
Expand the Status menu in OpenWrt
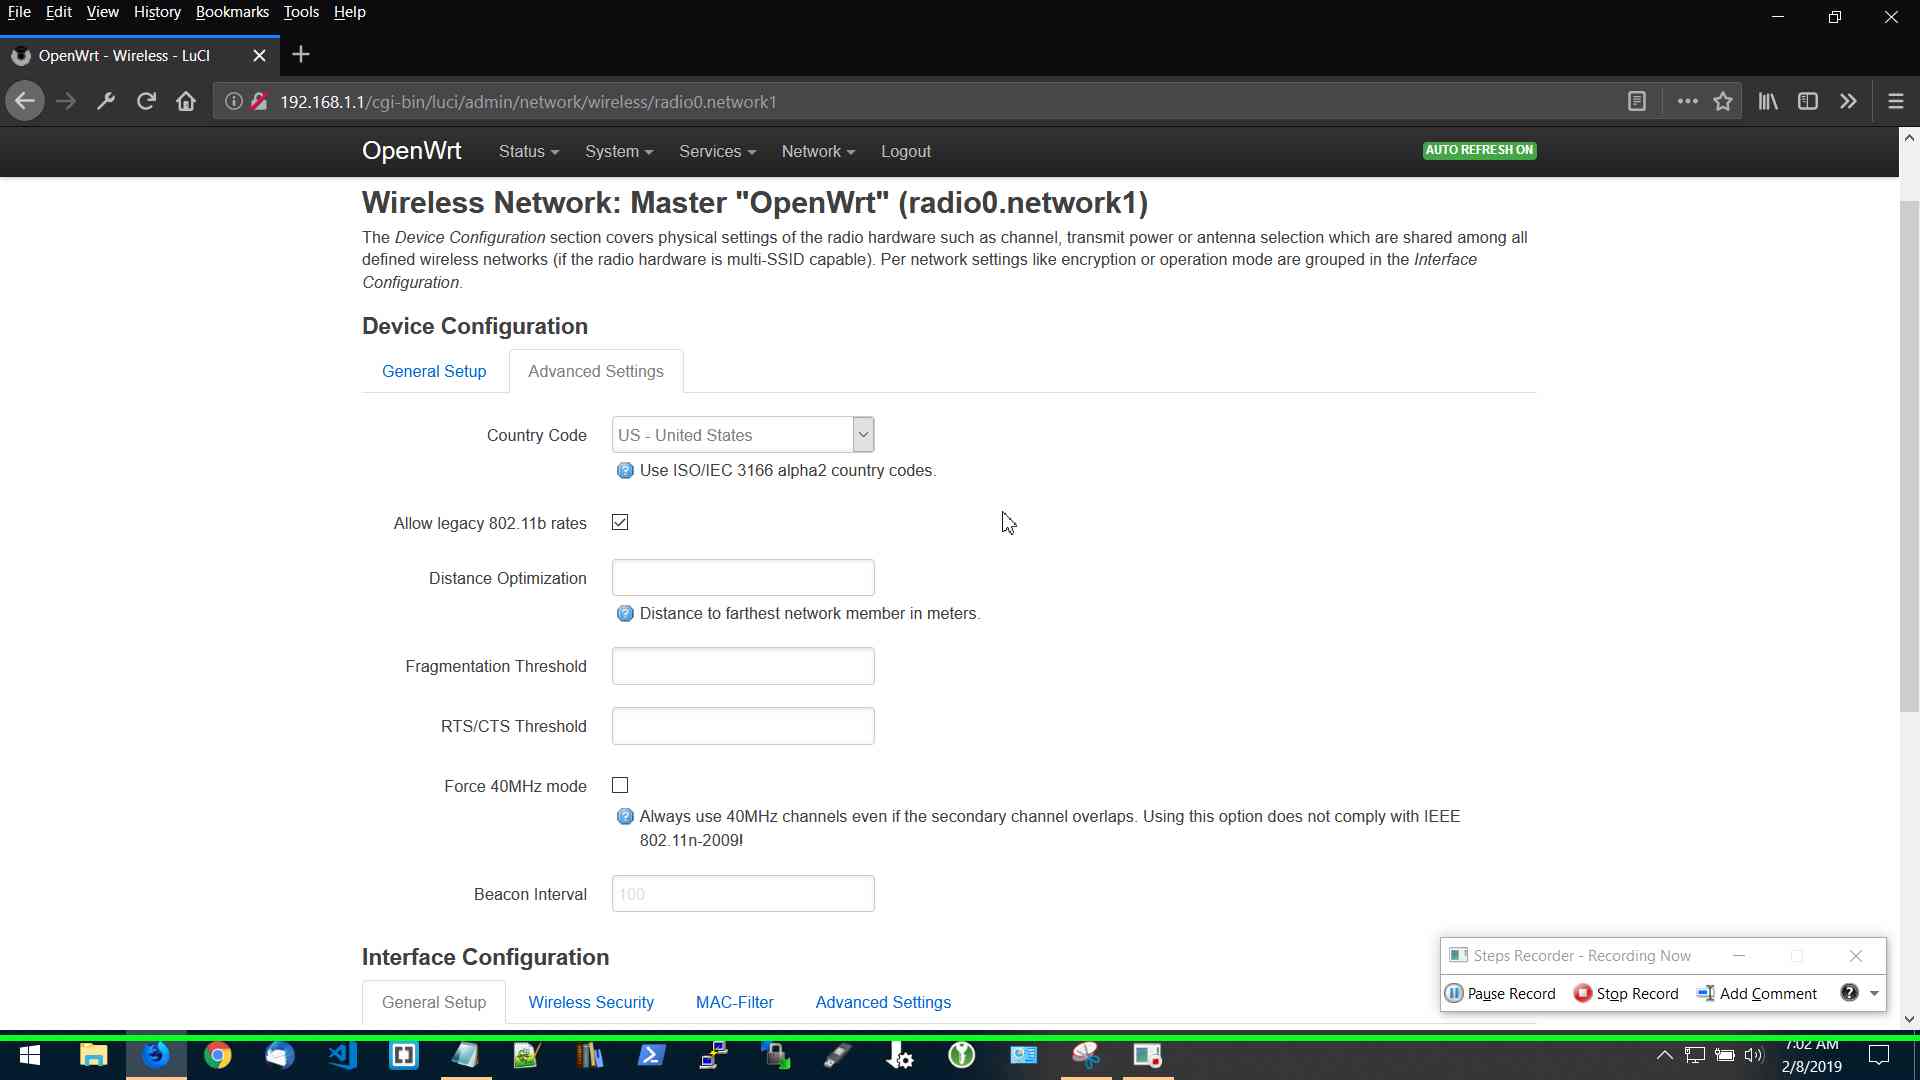pos(528,151)
